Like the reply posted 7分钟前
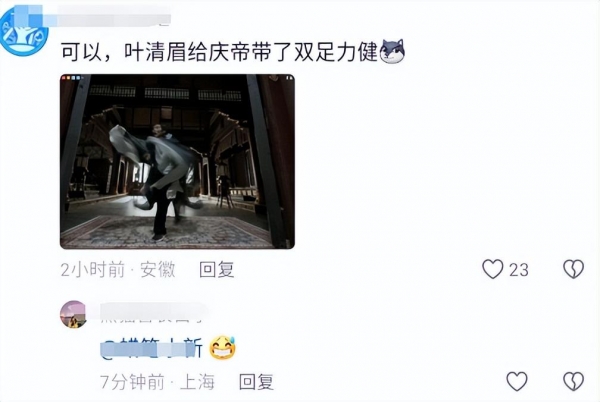The height and width of the screenshot is (402, 600). (517, 381)
